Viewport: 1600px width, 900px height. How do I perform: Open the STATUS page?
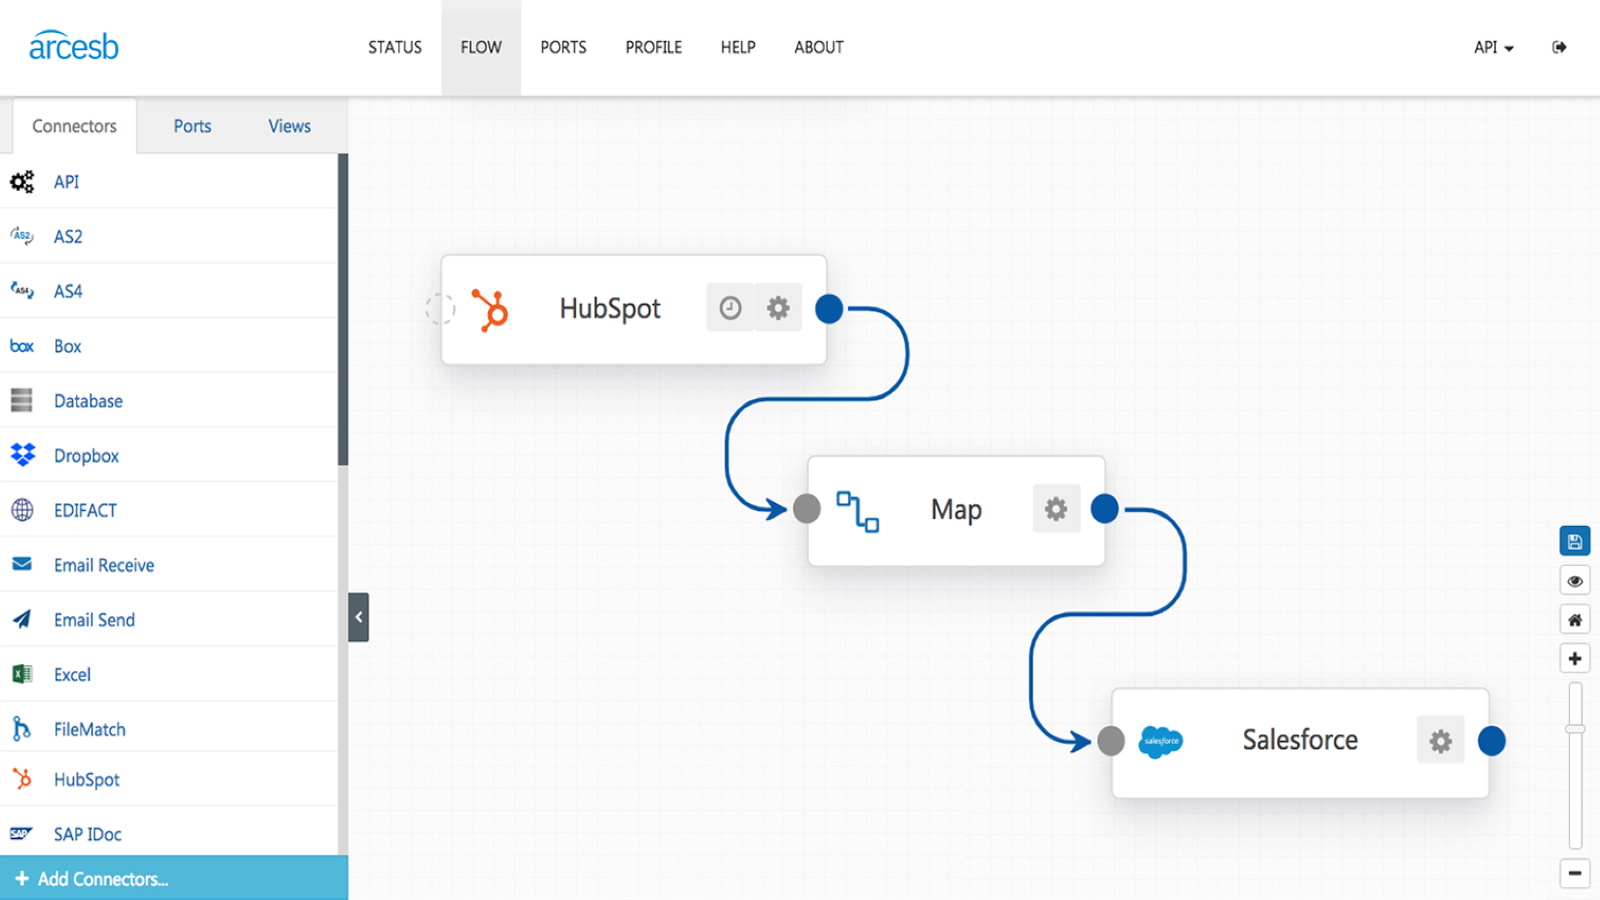tap(394, 47)
